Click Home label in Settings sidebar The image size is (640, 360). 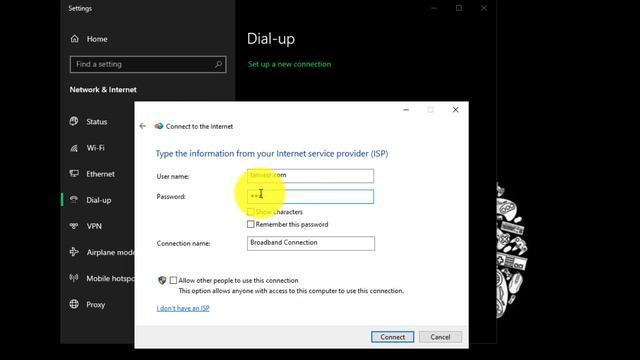[97, 39]
